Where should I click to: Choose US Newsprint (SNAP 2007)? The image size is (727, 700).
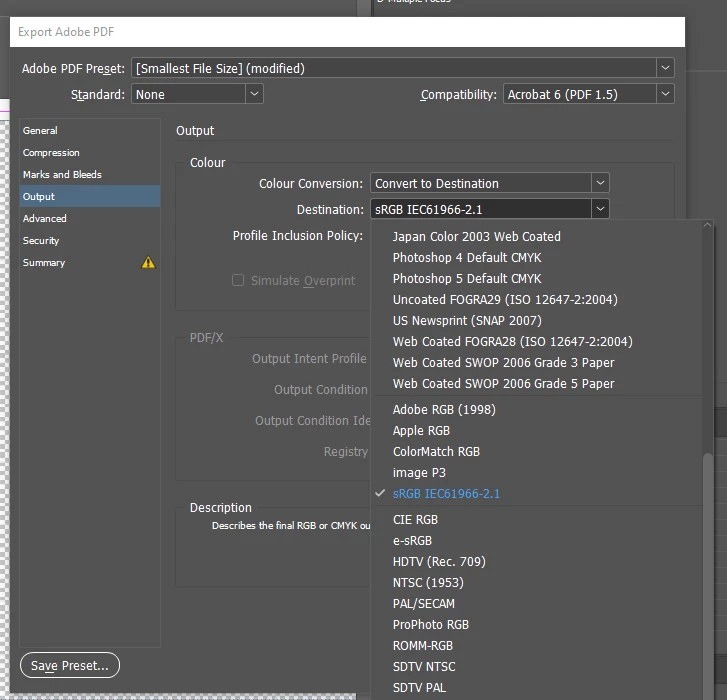[x=536, y=320]
